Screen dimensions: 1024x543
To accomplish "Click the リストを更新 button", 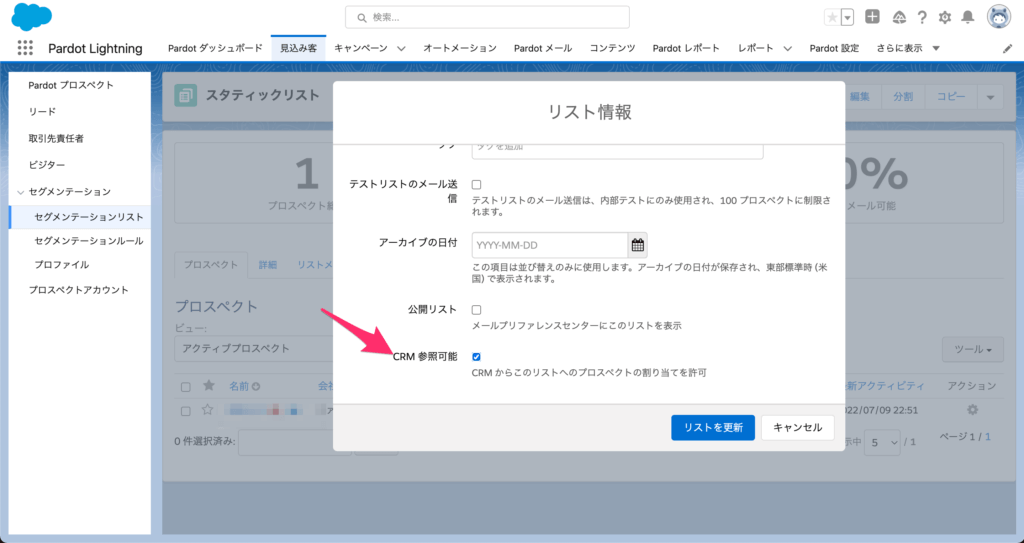I will 712,428.
